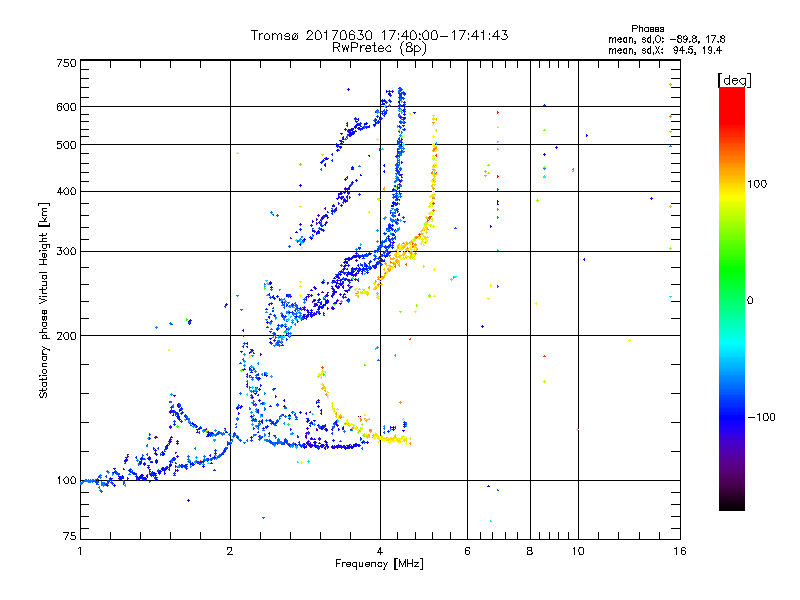The image size is (800, 600).
Task: Click the plot title 'Tromsø 20170630 17:40:00-17:41:43'
Action: click(x=379, y=35)
